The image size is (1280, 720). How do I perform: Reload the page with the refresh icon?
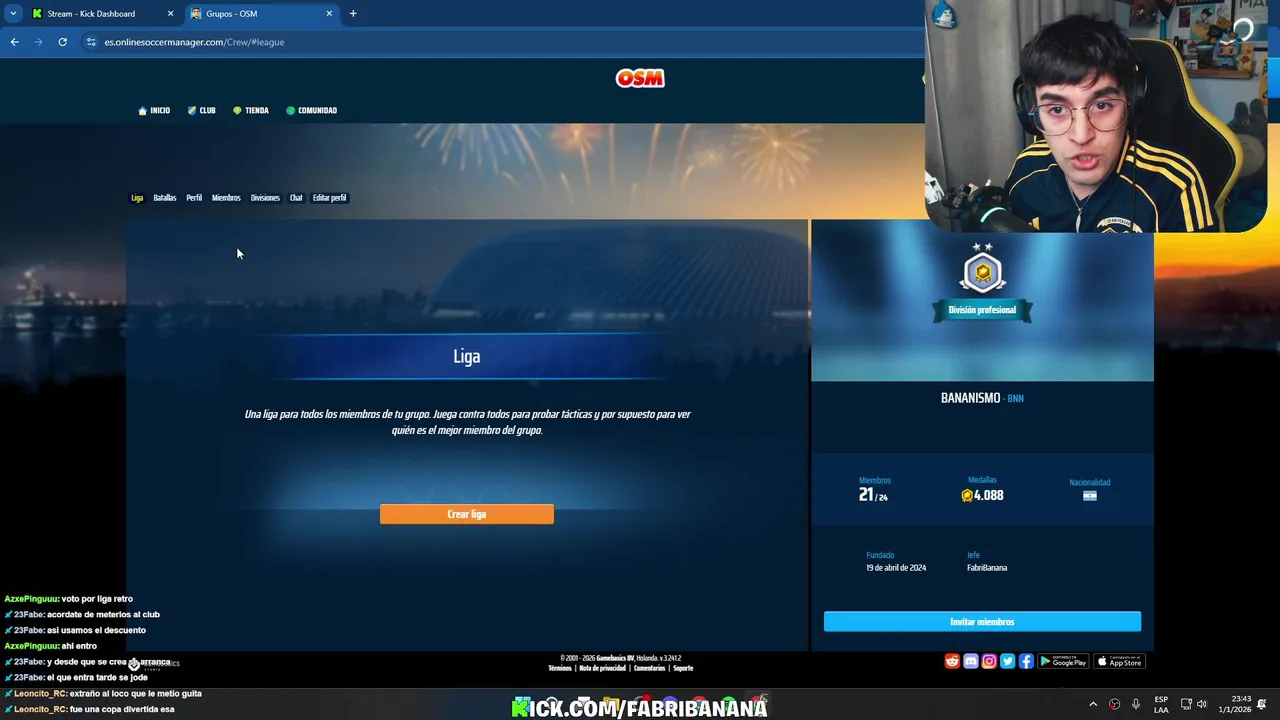(x=62, y=42)
